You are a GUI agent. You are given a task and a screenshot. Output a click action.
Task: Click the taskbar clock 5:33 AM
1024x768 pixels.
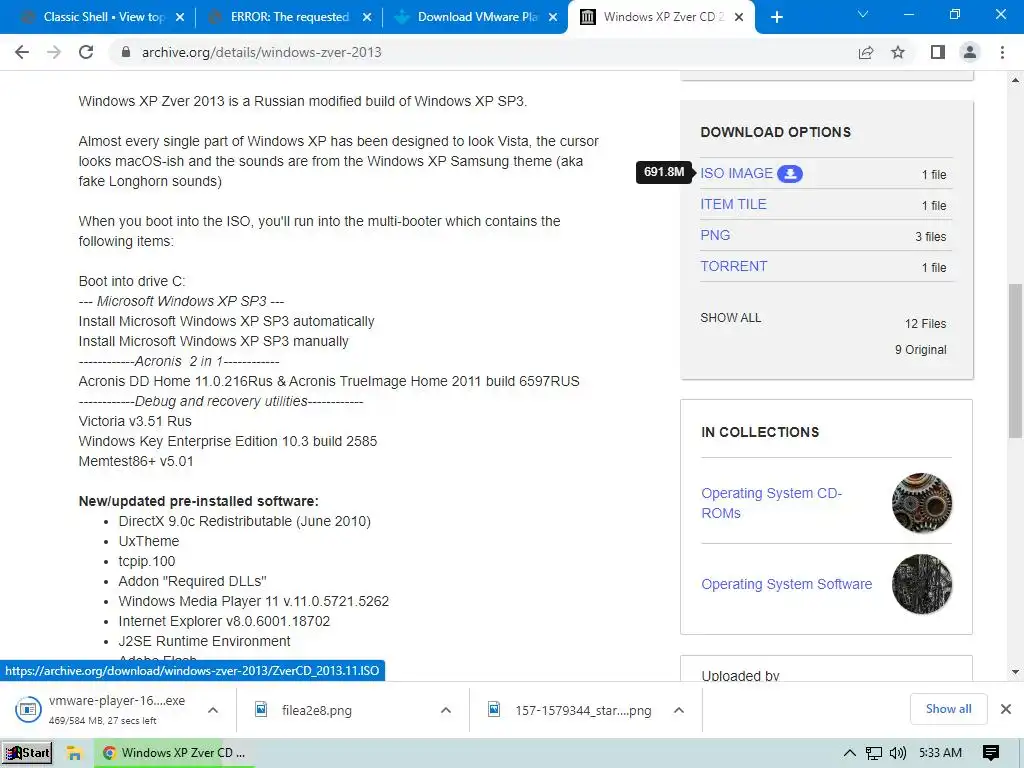coord(940,753)
